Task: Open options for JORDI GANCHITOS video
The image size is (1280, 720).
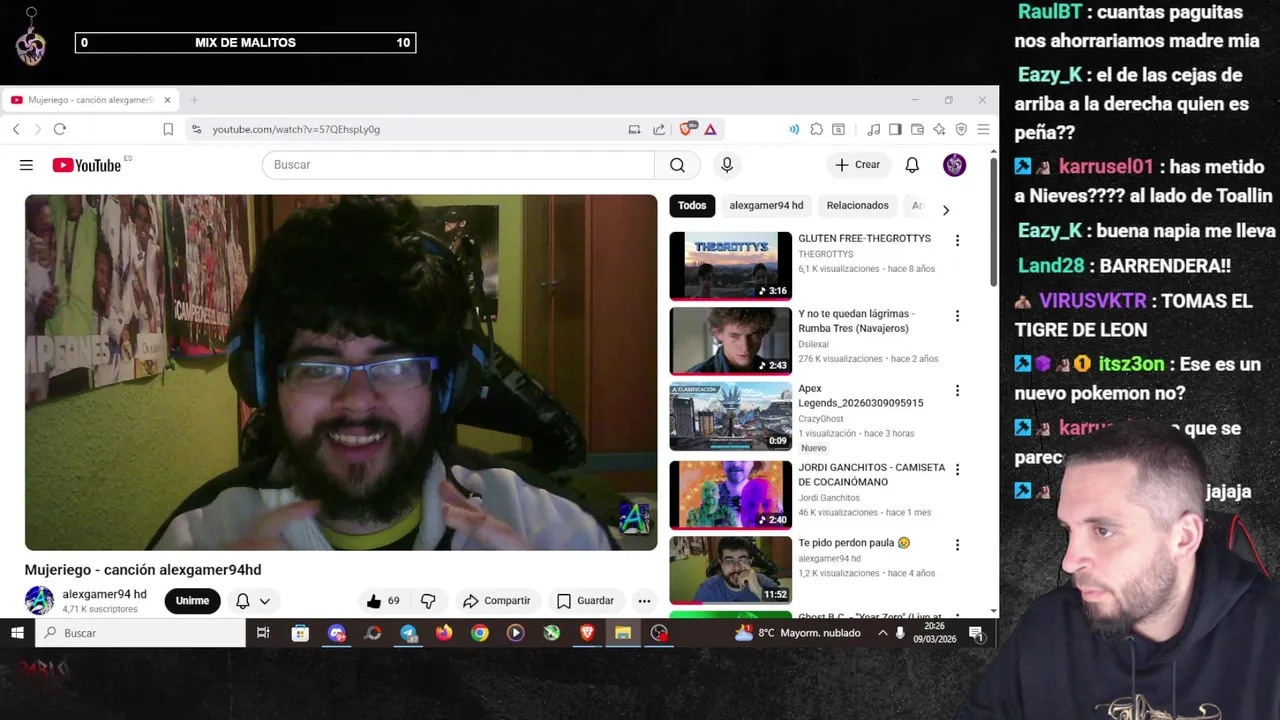Action: pos(957,469)
